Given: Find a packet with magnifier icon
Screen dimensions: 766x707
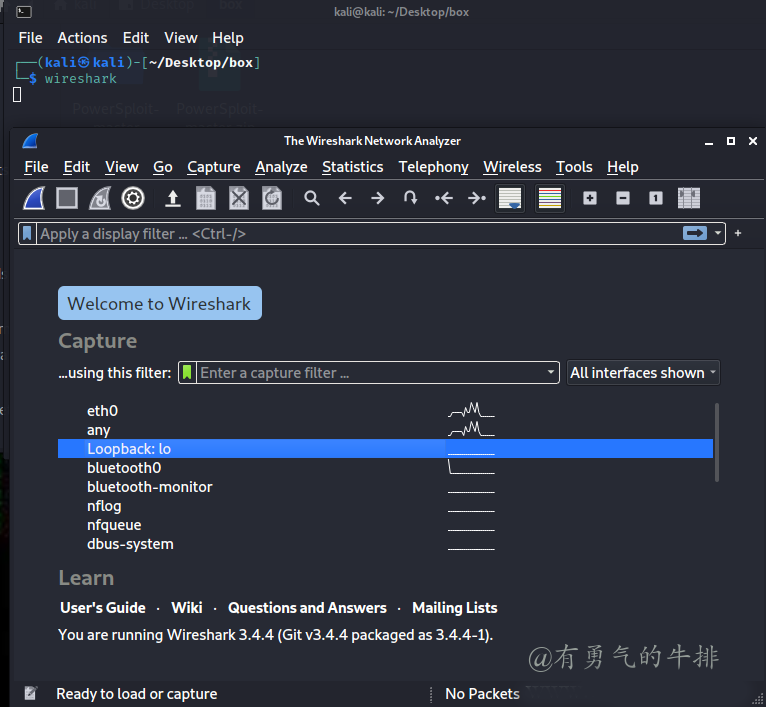Looking at the screenshot, I should (x=312, y=198).
